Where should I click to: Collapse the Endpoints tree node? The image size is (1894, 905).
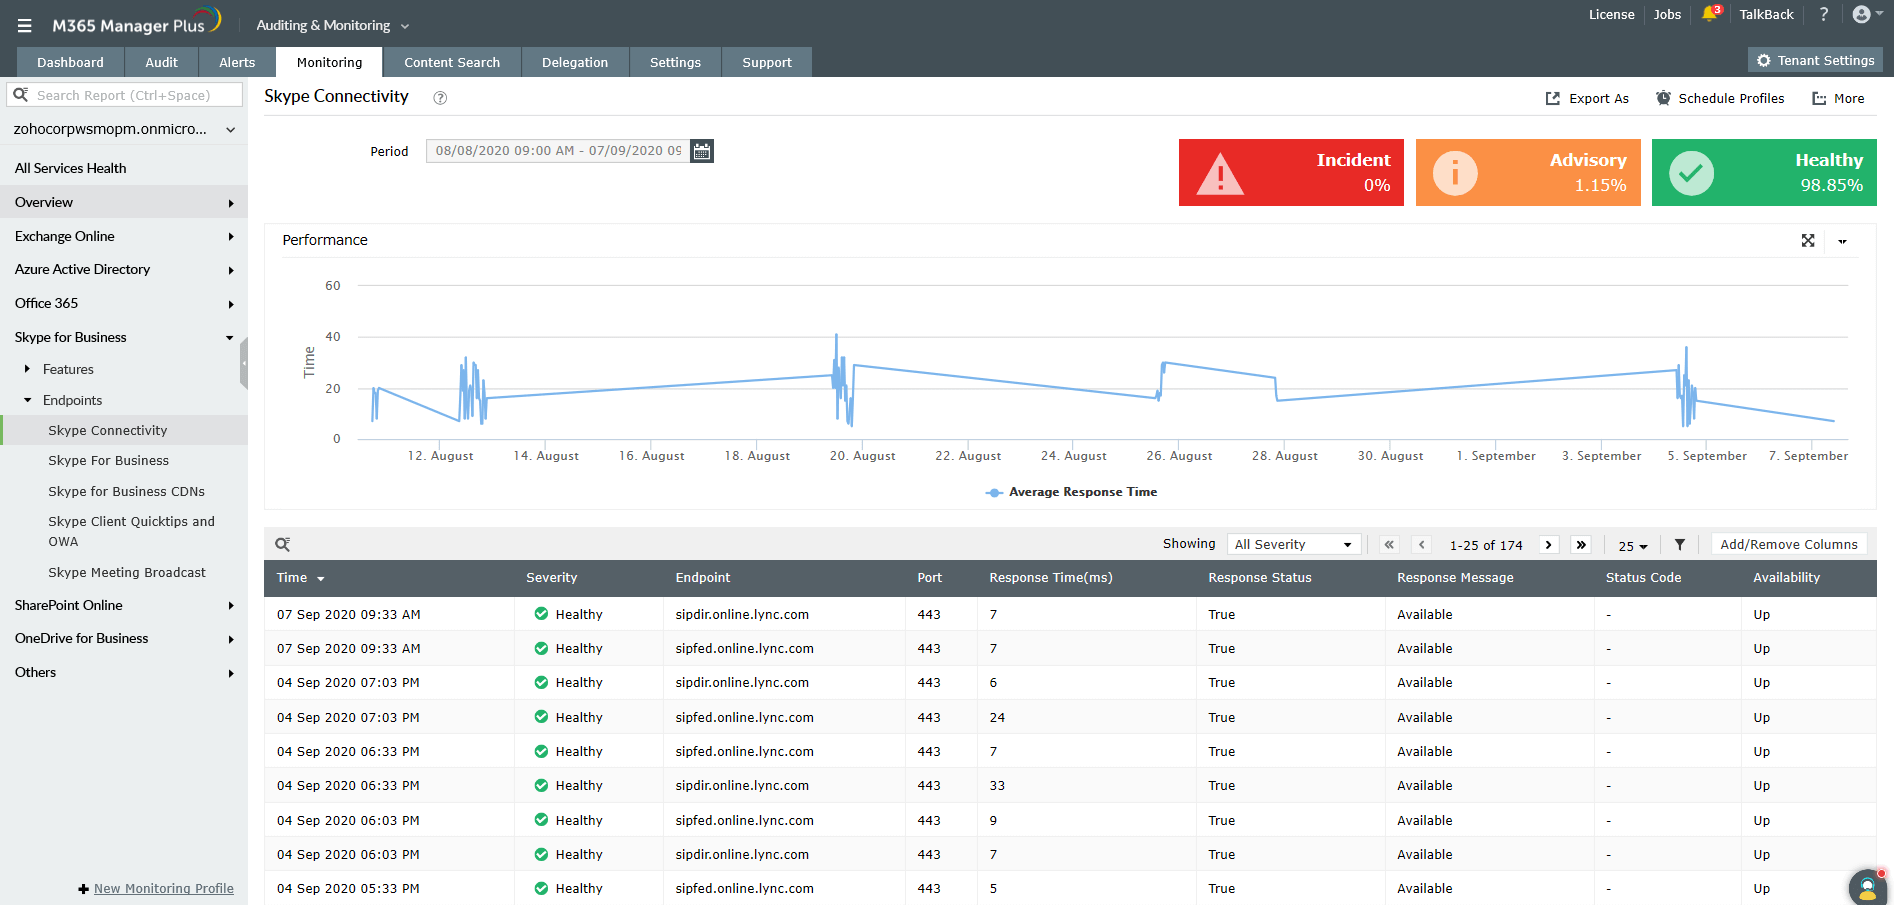(28, 400)
